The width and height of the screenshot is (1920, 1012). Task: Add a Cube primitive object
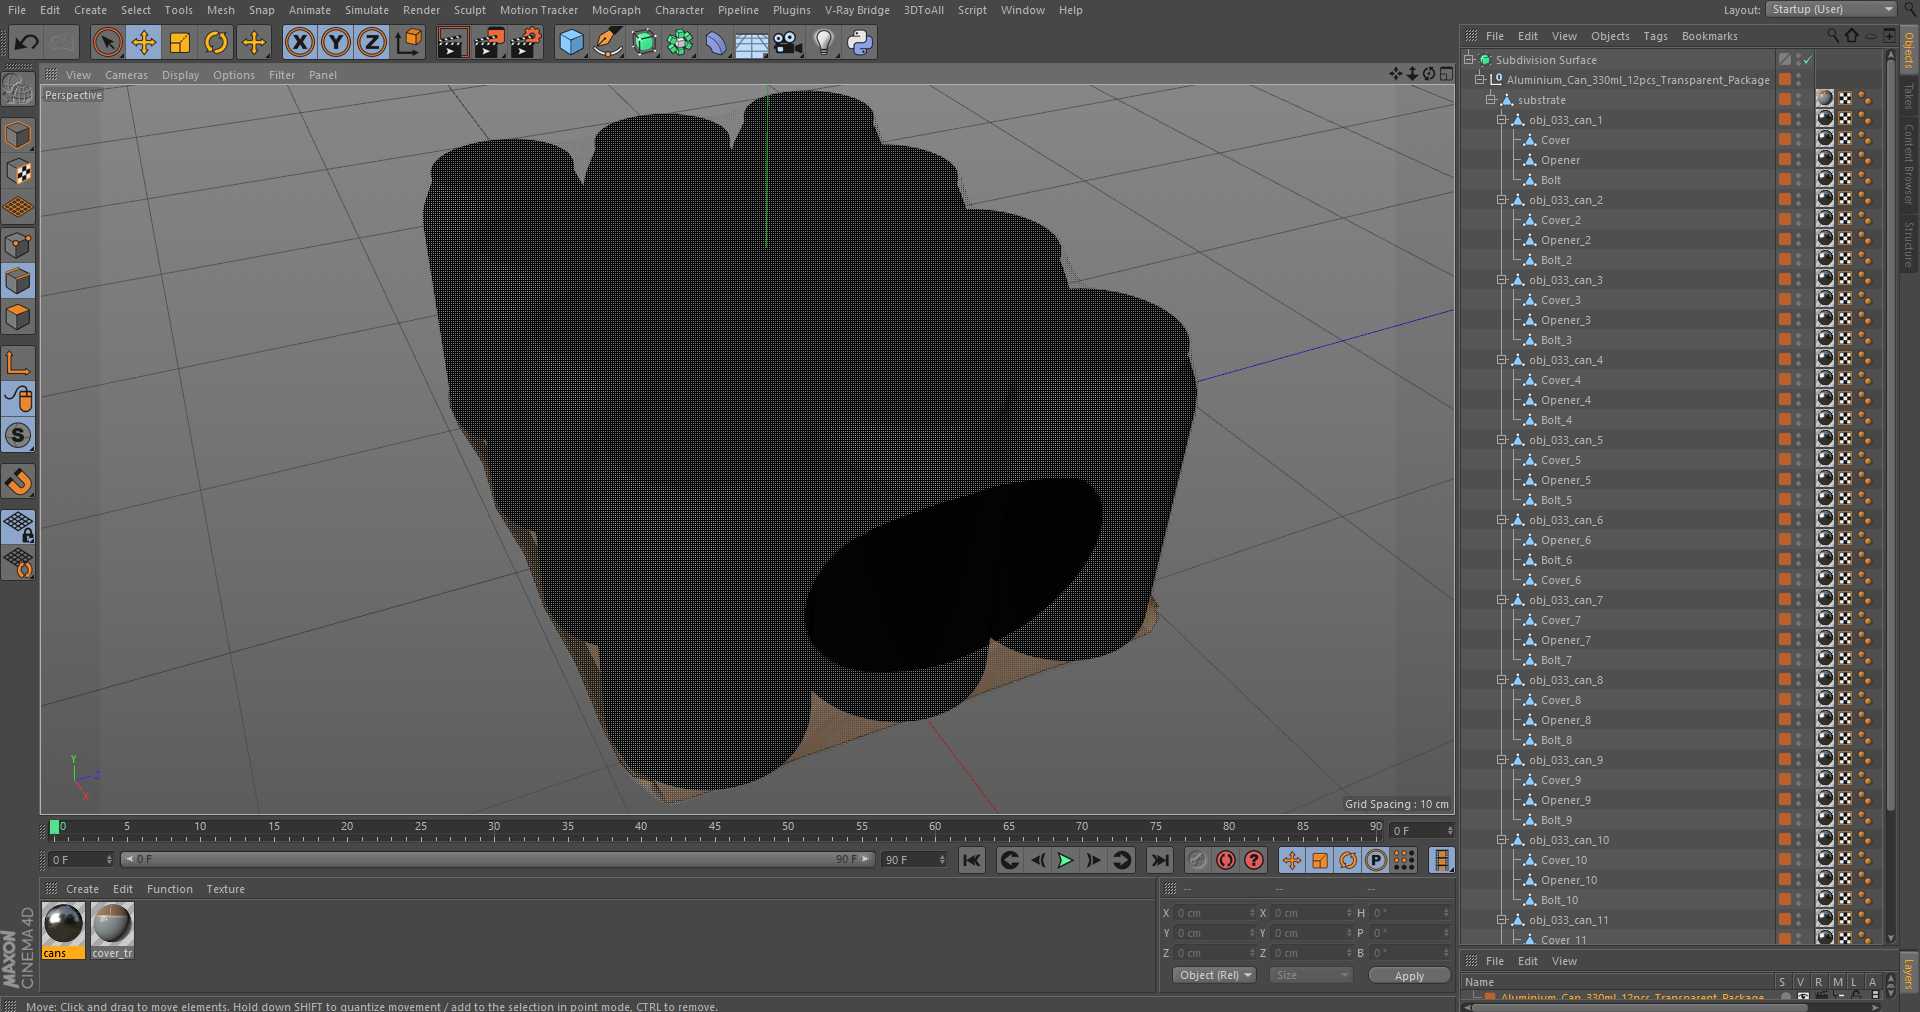click(571, 42)
